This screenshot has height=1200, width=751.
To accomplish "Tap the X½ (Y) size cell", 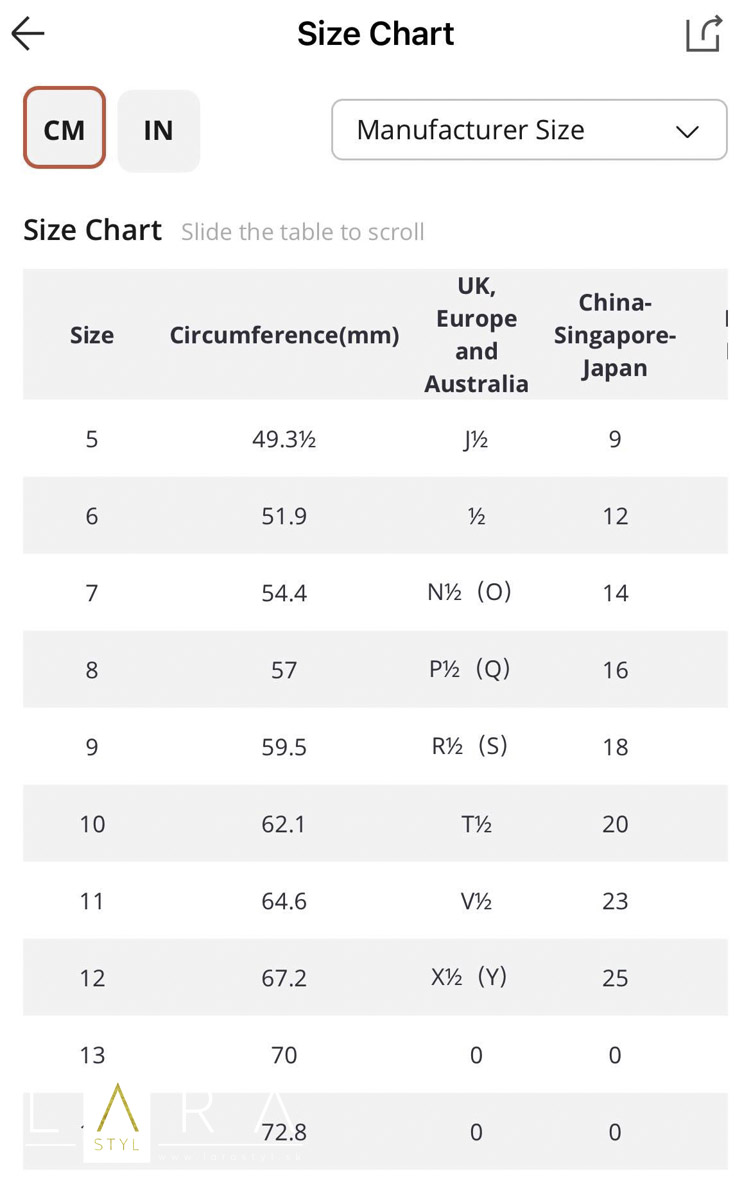I will [469, 977].
